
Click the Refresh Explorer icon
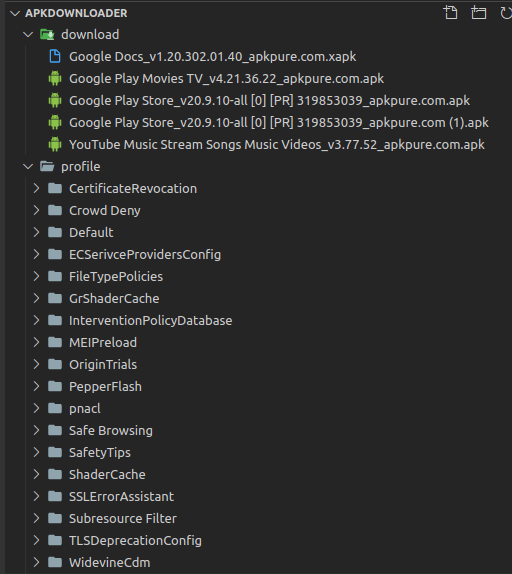506,13
